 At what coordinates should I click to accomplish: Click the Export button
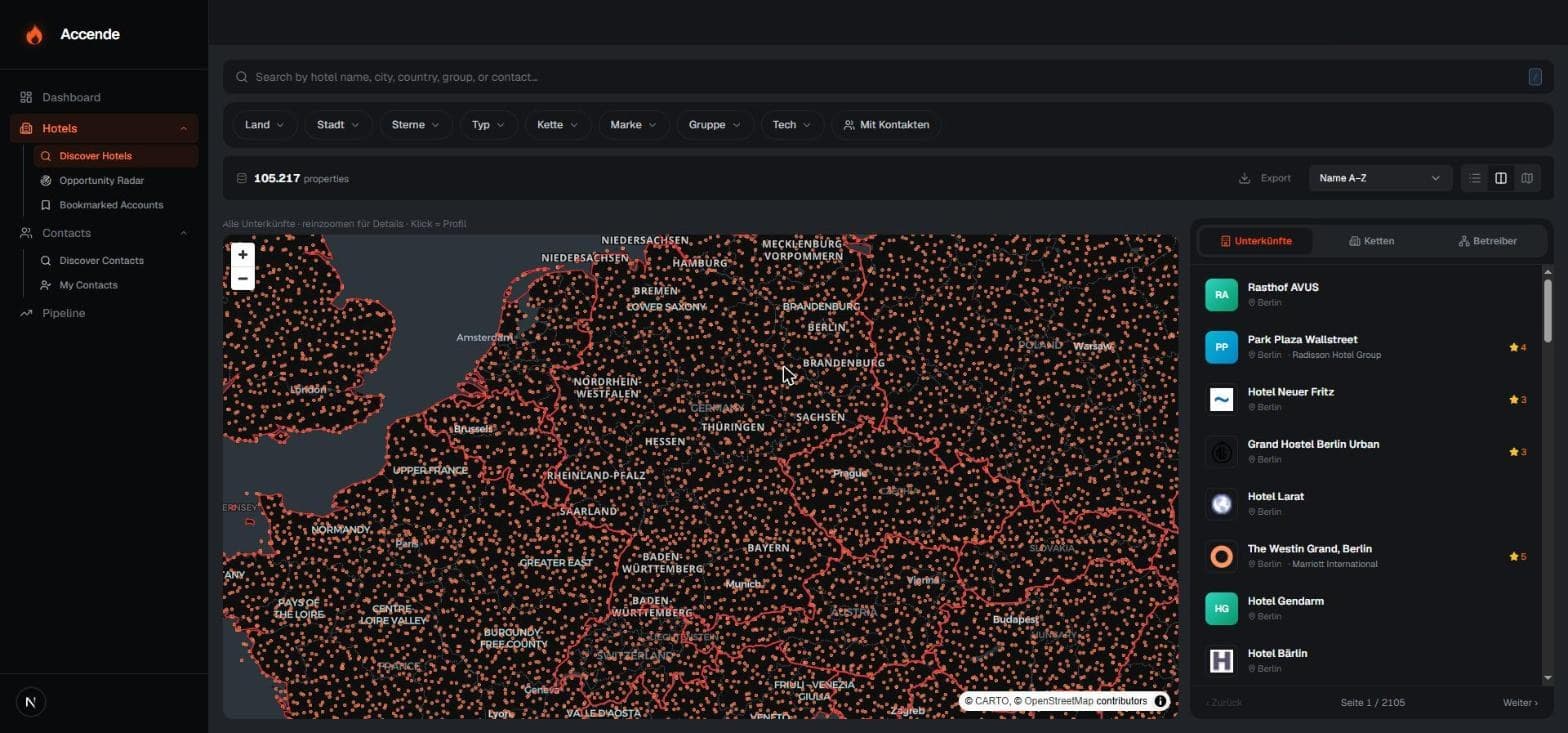1265,178
